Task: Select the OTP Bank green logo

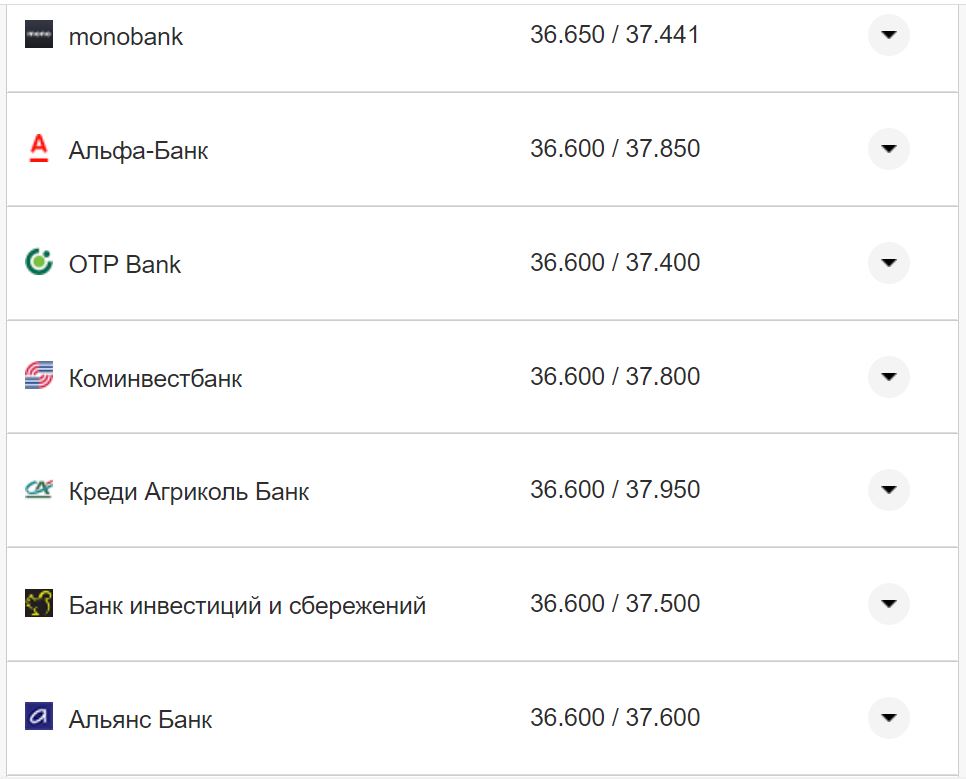Action: point(38,263)
